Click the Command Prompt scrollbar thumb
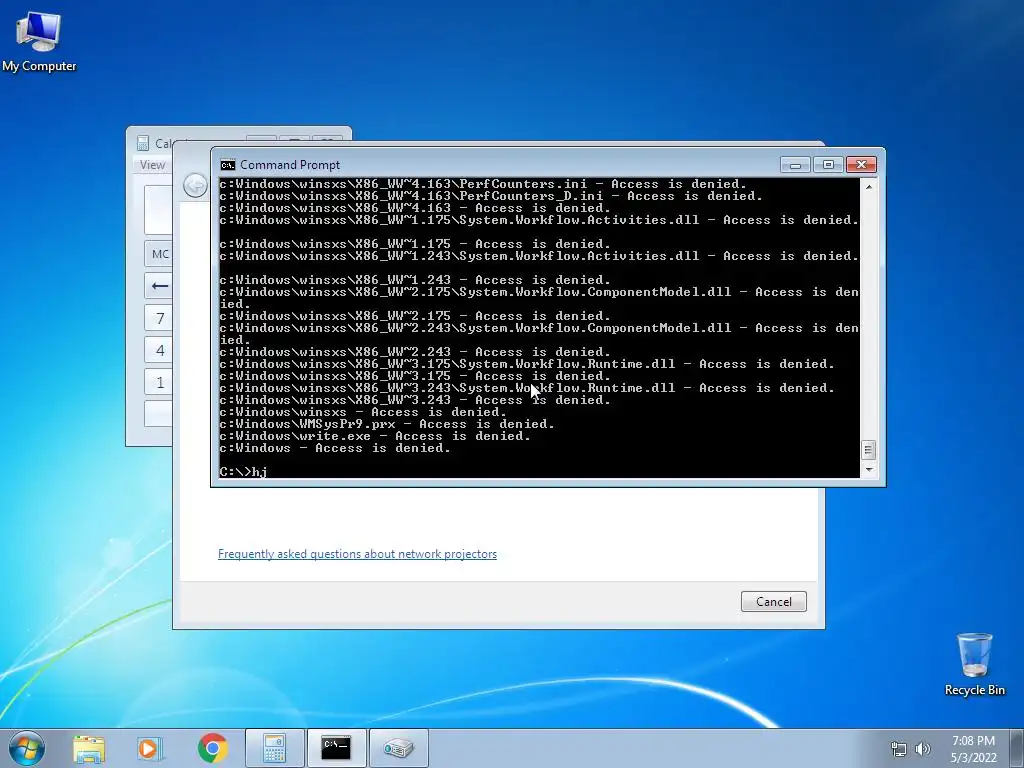 point(869,449)
